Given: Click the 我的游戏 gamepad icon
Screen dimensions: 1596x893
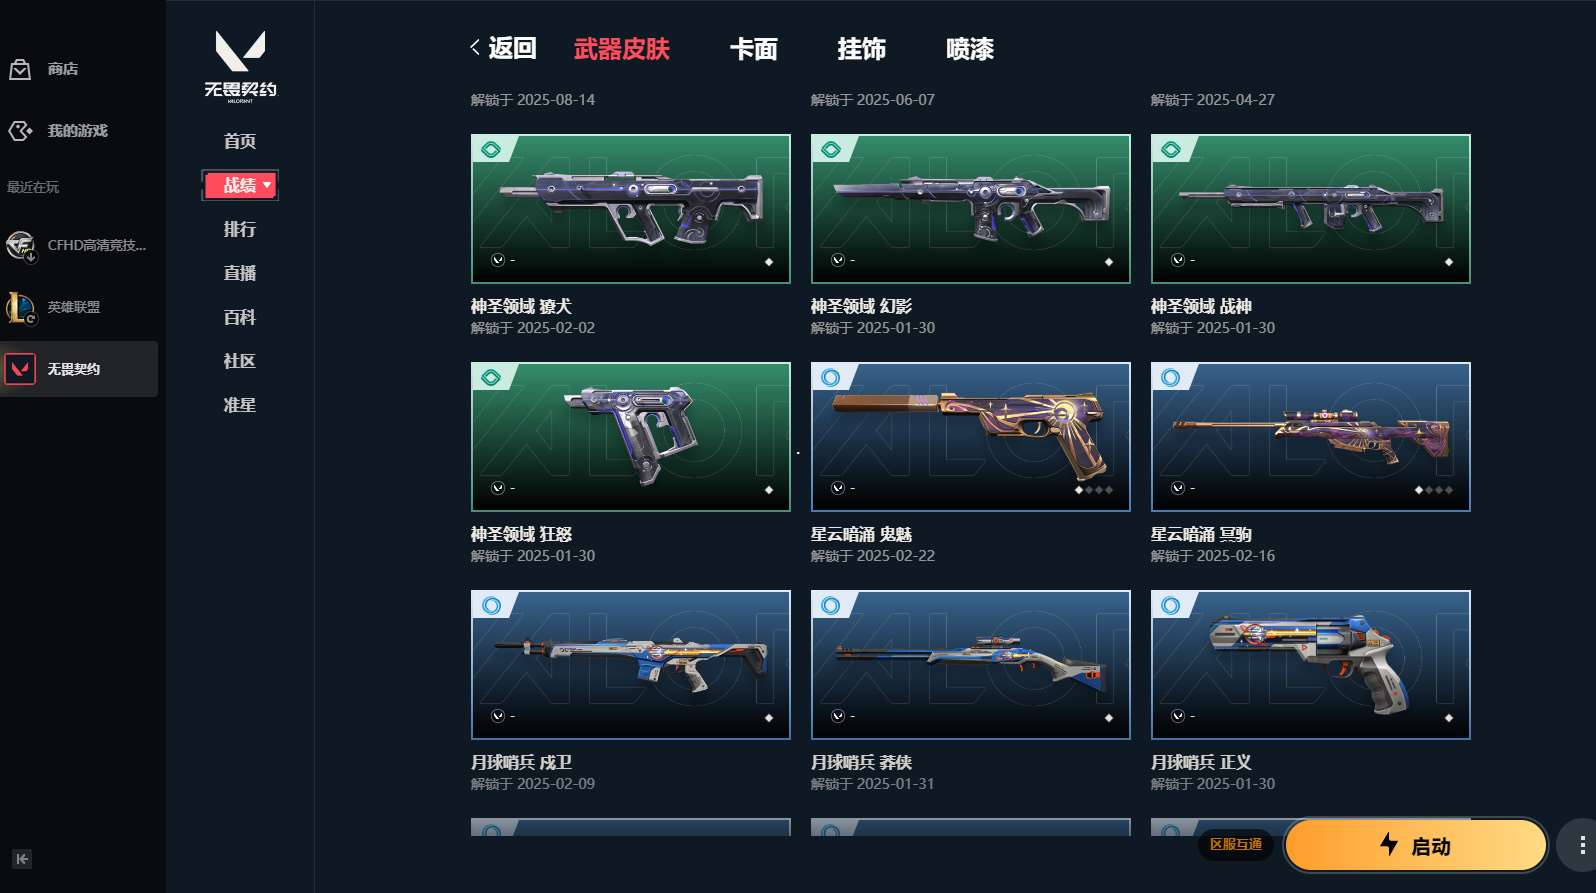Looking at the screenshot, I should point(20,131).
